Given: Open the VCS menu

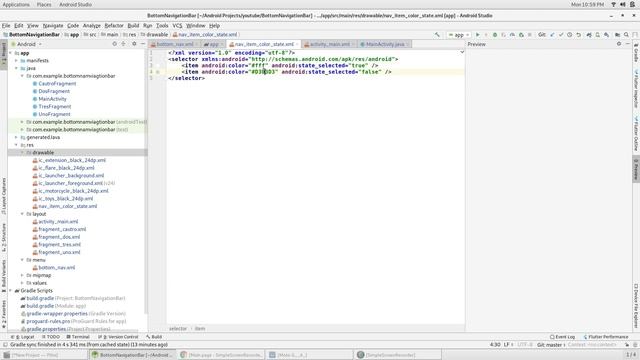Looking at the screenshot, I should point(177,25).
